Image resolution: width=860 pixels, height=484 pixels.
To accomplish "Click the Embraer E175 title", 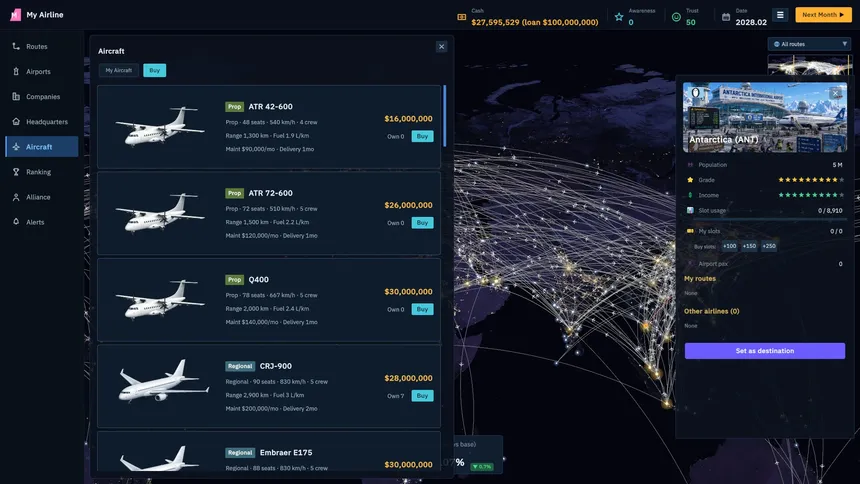I will (x=286, y=453).
